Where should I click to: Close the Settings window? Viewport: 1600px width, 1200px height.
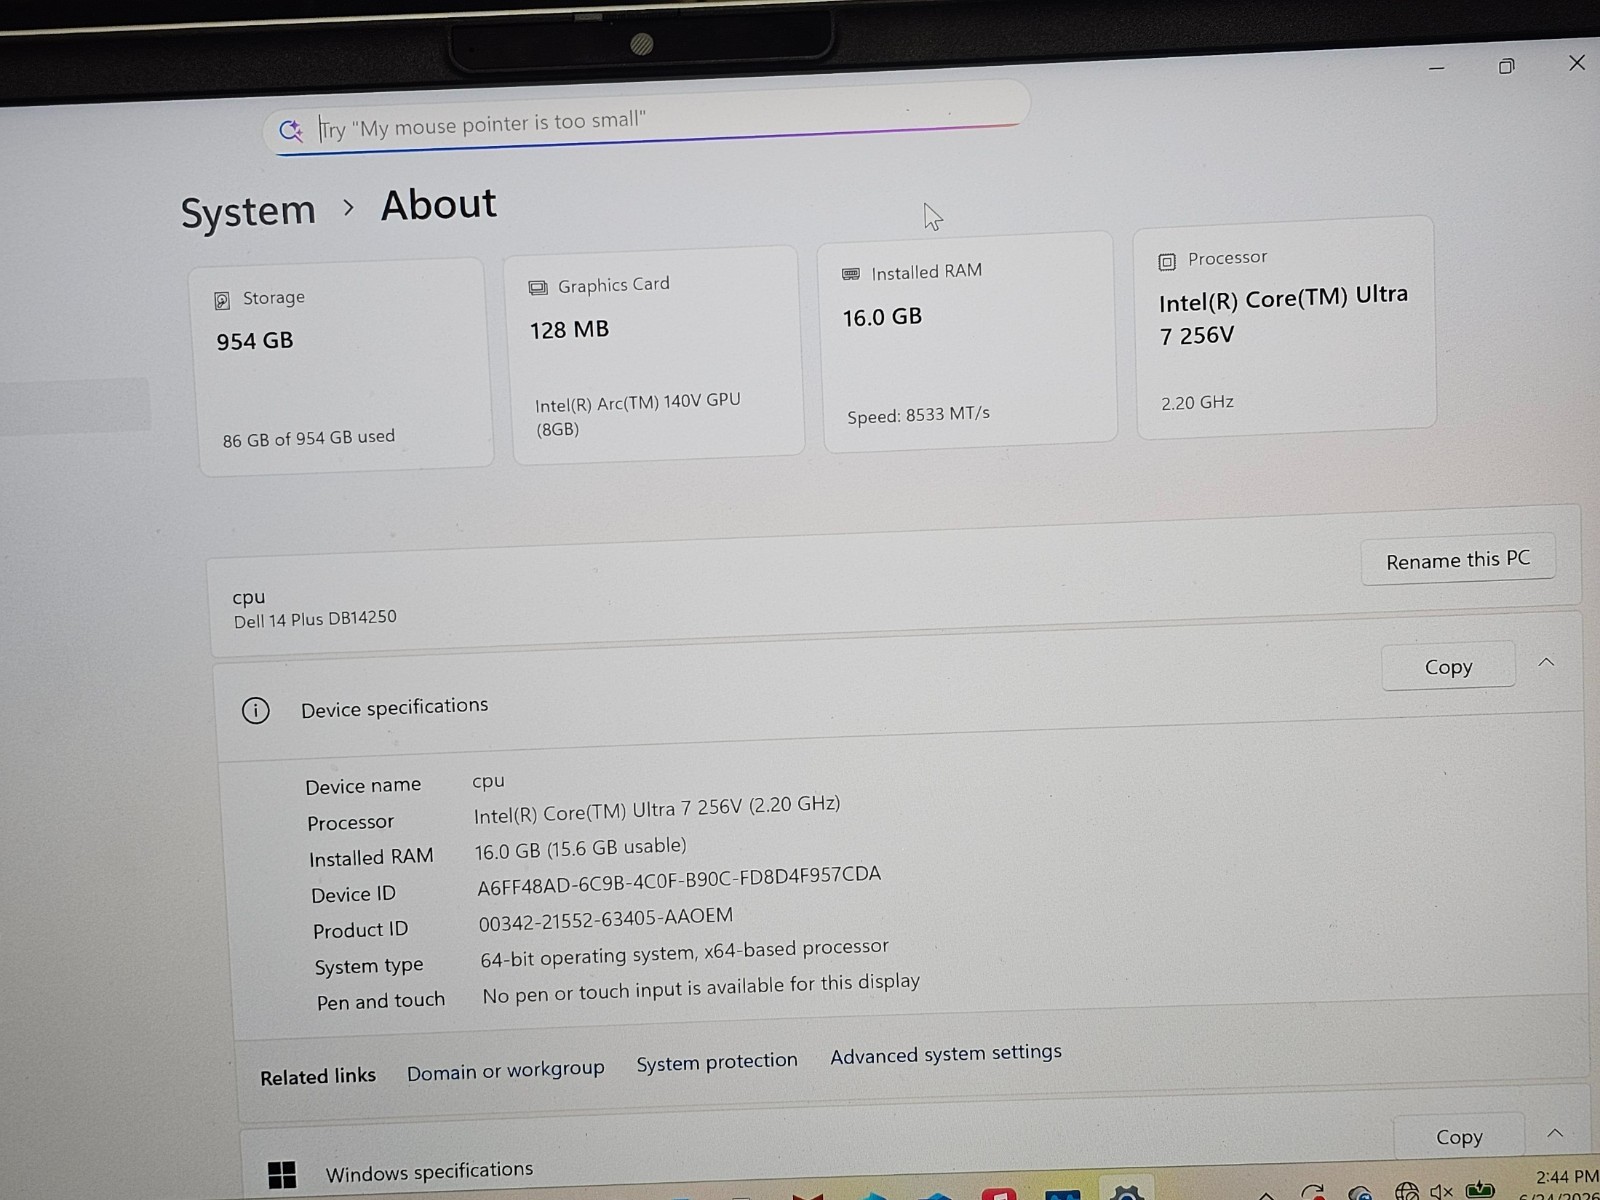pyautogui.click(x=1577, y=63)
